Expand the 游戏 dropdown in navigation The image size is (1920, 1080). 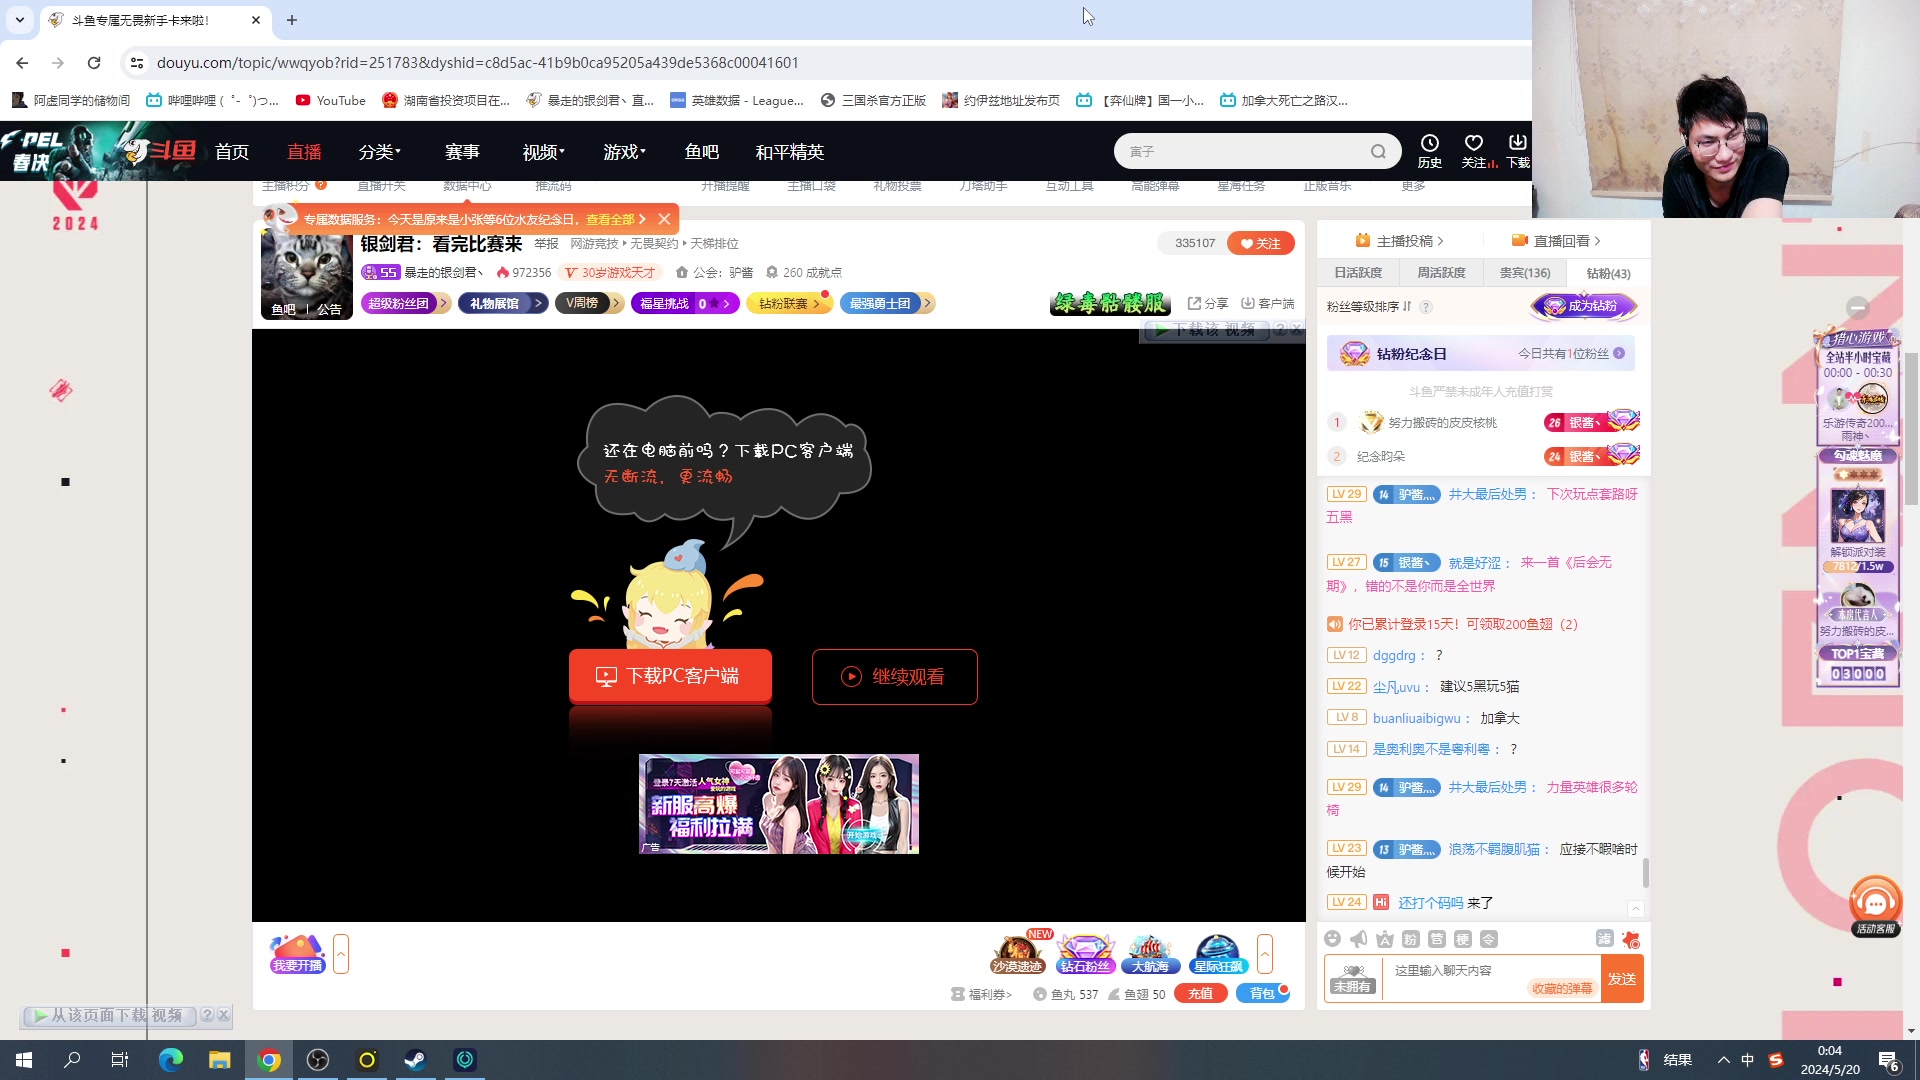point(624,152)
